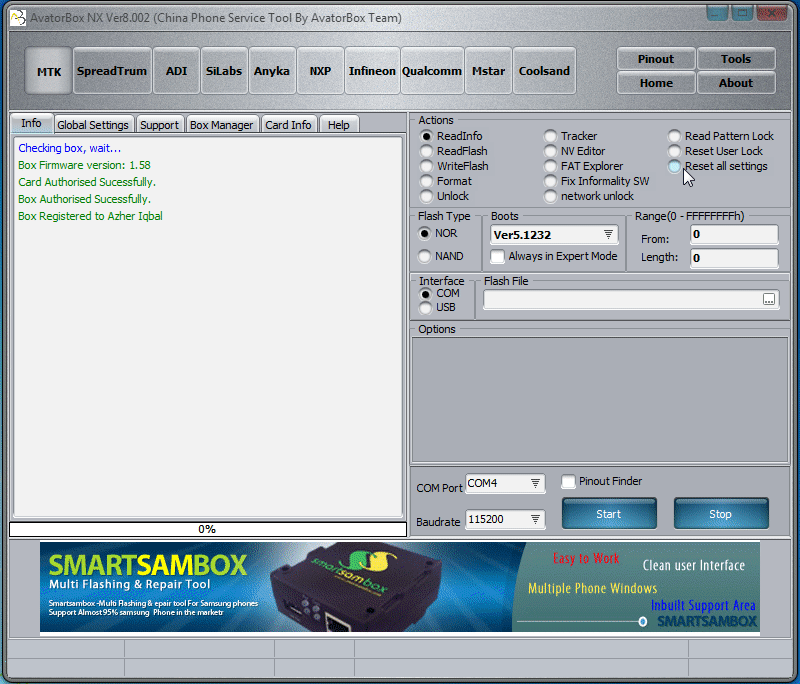The image size is (800, 684).
Task: Click 'Box Authorised Sucessfully.' log line
Action: pos(84,199)
